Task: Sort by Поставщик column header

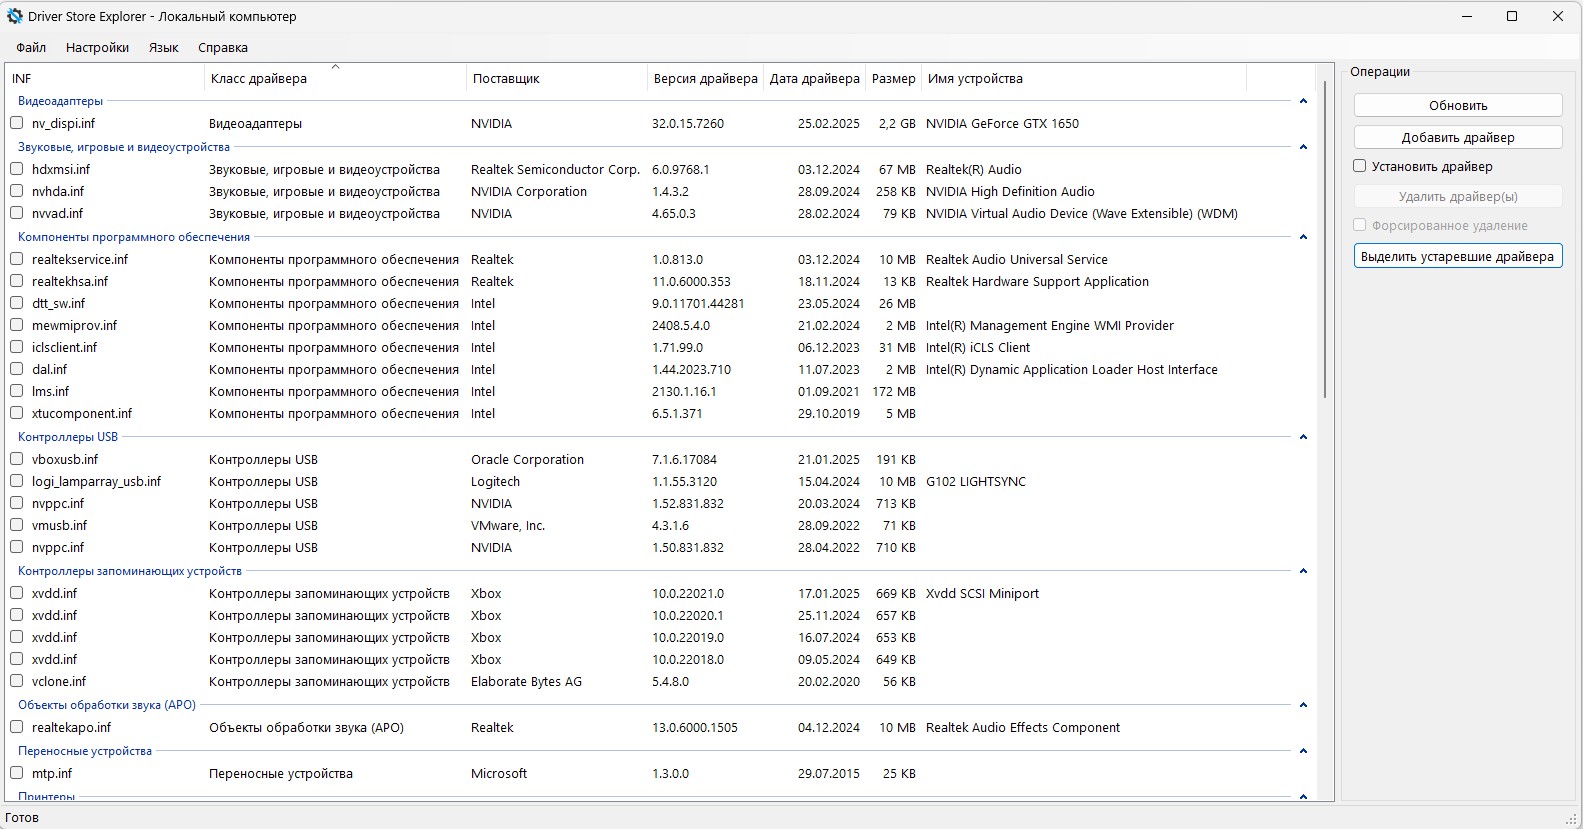Action: click(x=557, y=78)
